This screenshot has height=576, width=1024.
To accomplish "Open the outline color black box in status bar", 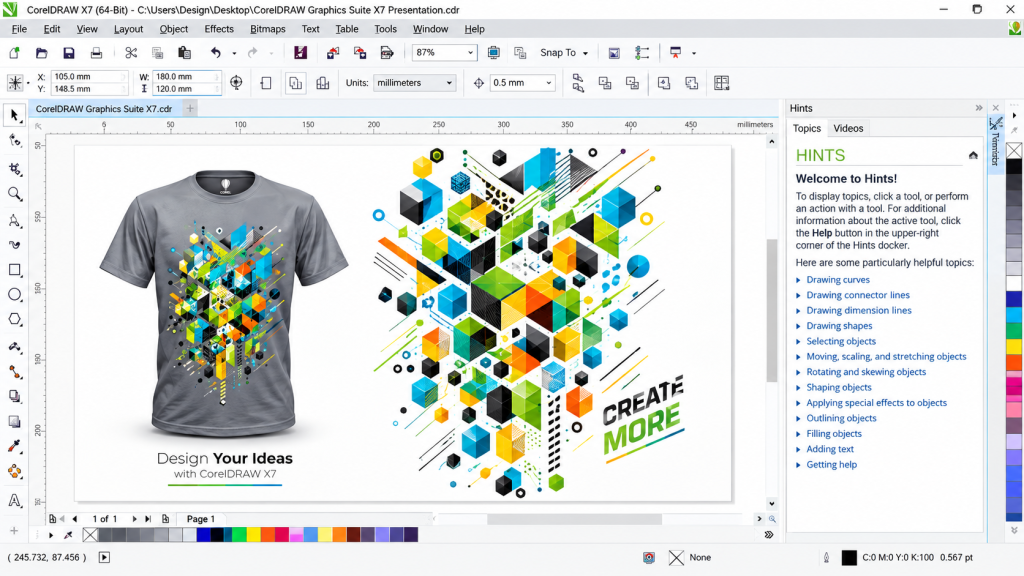I will tap(849, 558).
